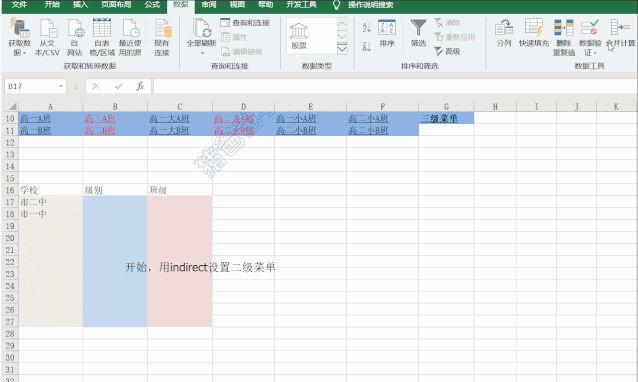Click Flash Fill (快速填充) icon
This screenshot has width=638, height=382.
pyautogui.click(x=534, y=28)
